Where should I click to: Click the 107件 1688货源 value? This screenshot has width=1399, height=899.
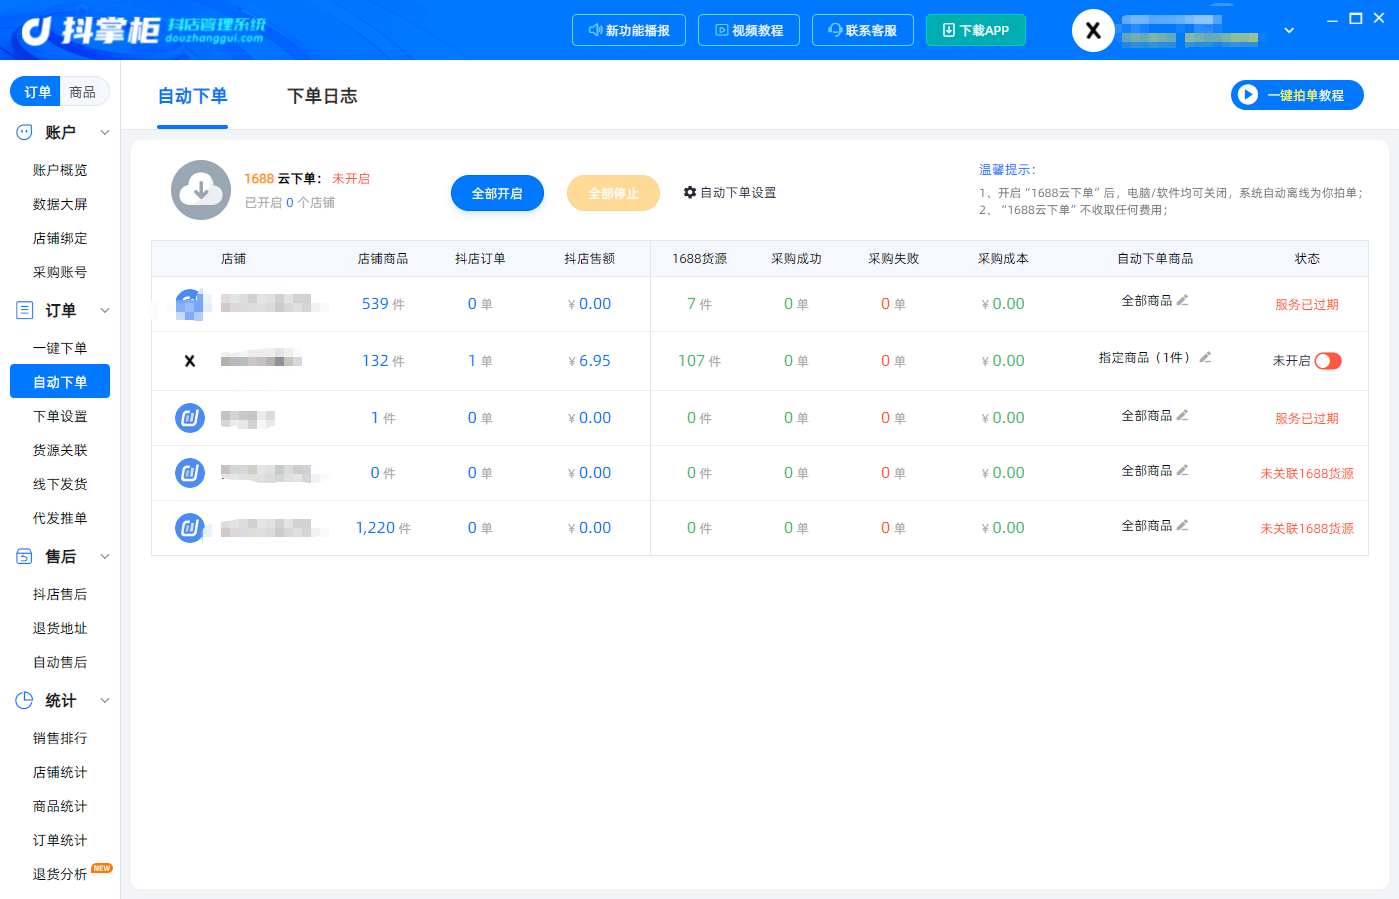699,361
